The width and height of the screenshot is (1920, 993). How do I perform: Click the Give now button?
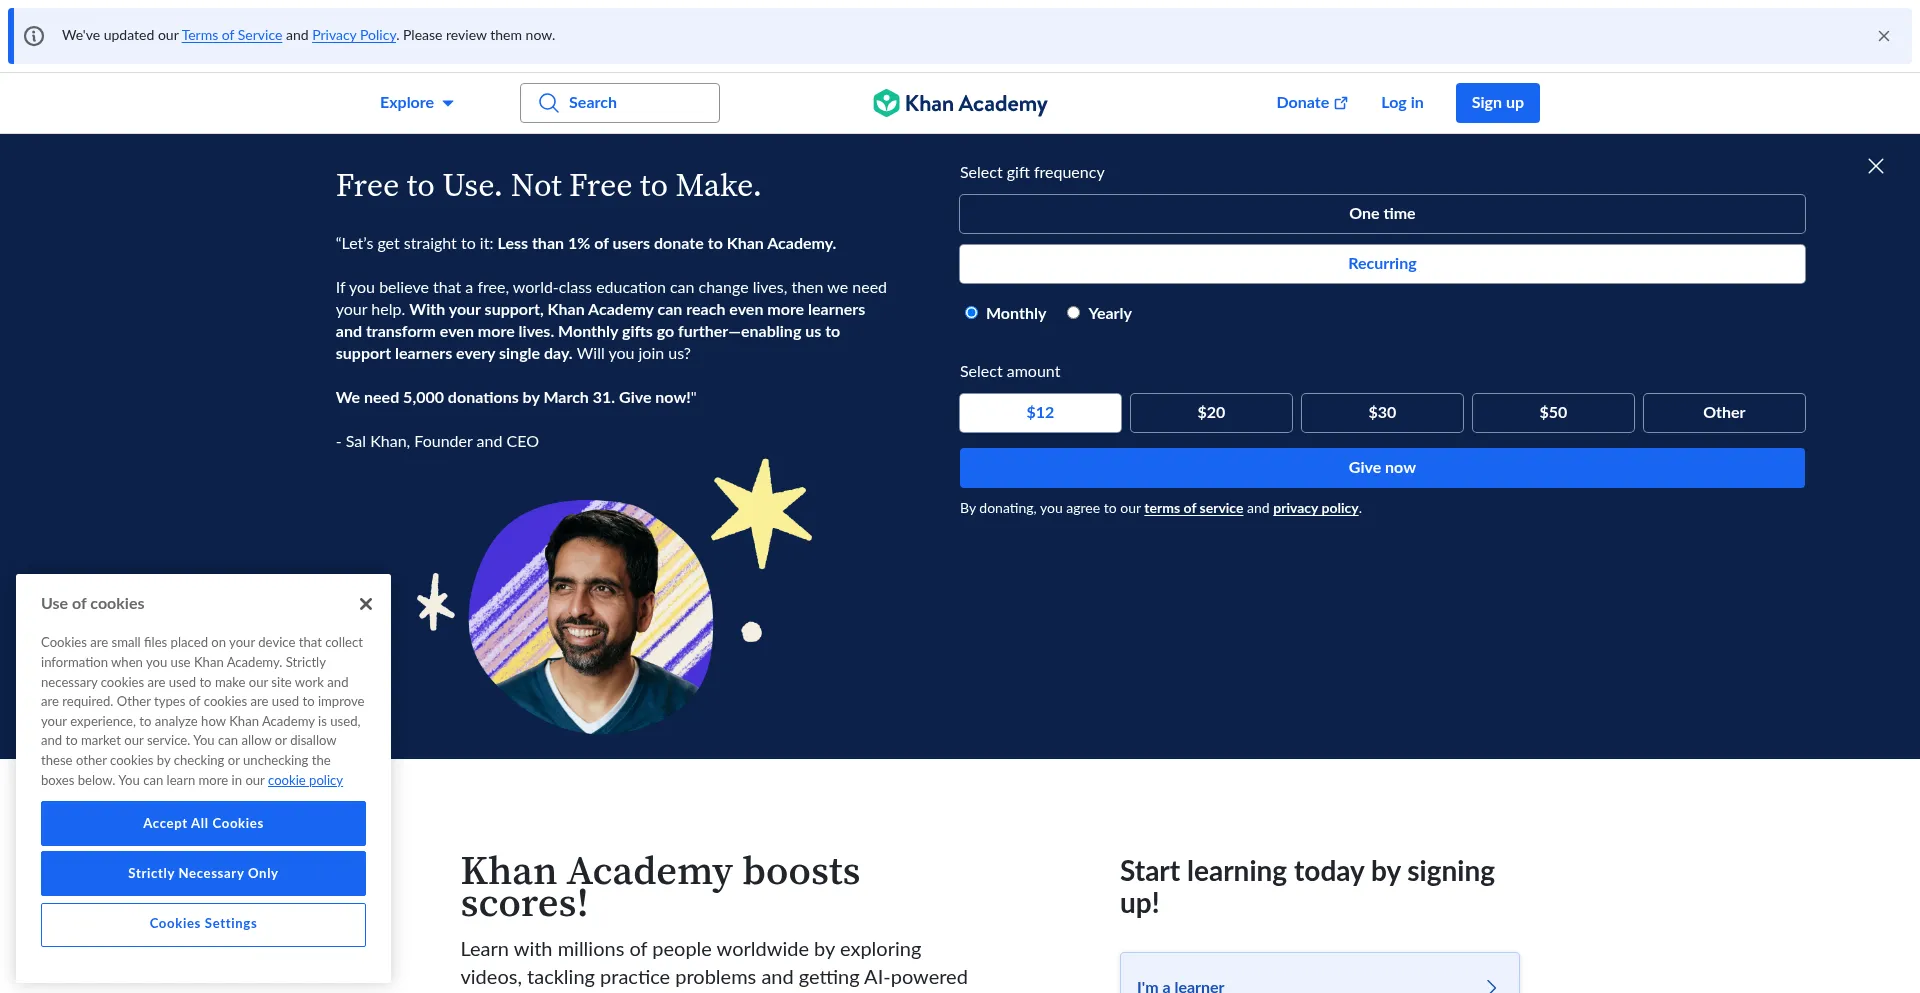tap(1382, 468)
